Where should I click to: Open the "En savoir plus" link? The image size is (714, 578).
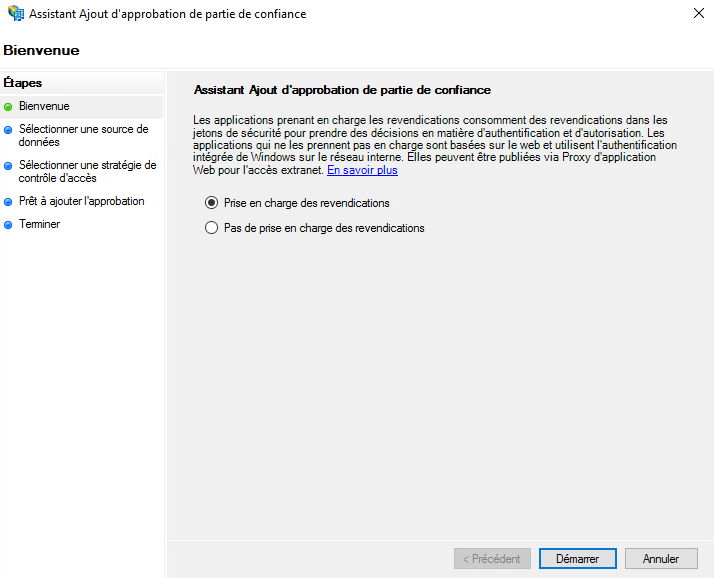(x=362, y=170)
